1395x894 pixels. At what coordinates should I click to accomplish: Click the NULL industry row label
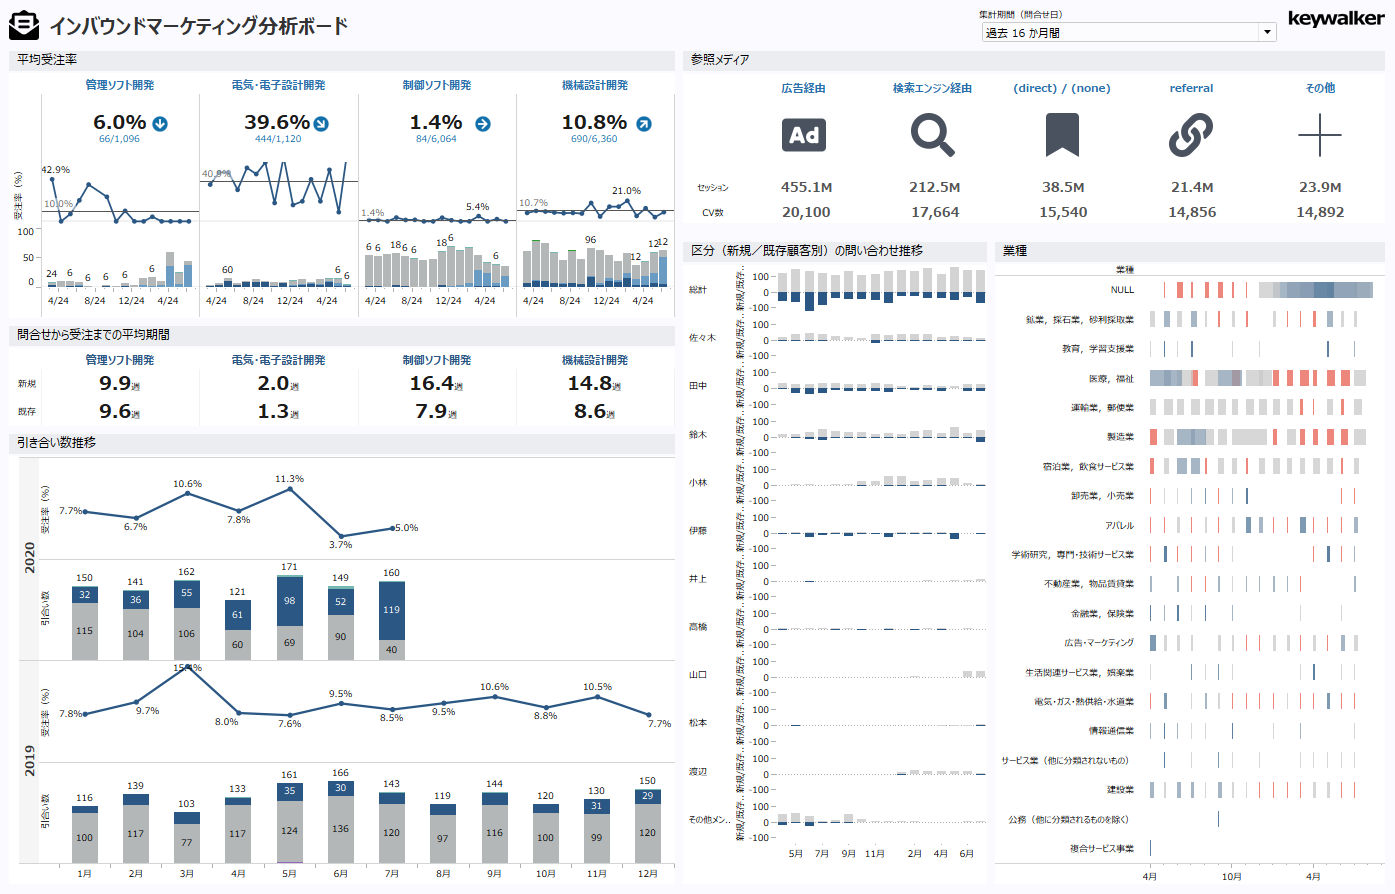[x=1122, y=290]
